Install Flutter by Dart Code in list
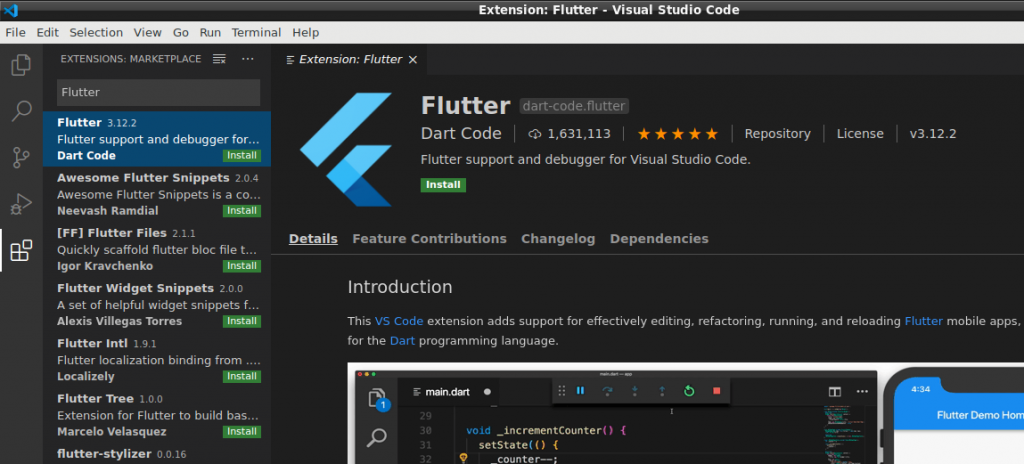The height and width of the screenshot is (464, 1024). click(242, 156)
